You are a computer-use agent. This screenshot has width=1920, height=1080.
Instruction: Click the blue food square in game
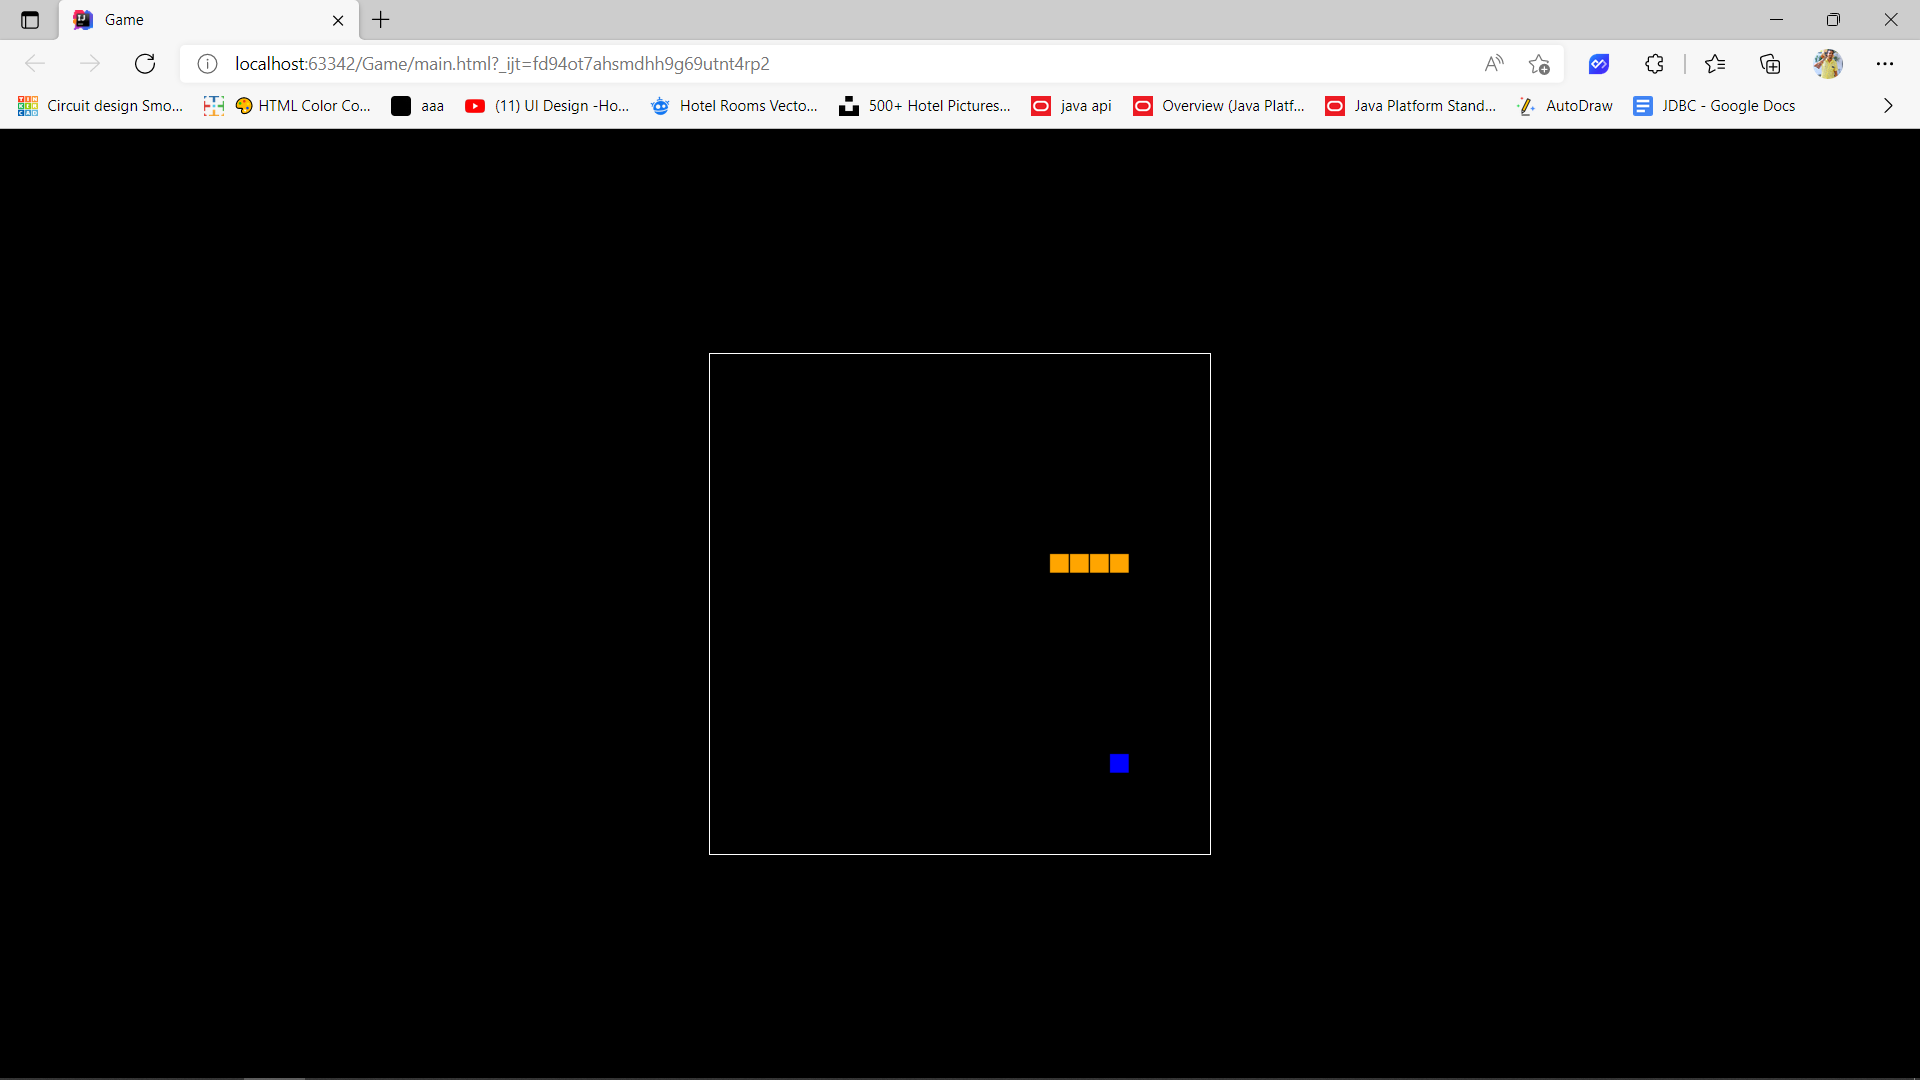tap(1119, 764)
